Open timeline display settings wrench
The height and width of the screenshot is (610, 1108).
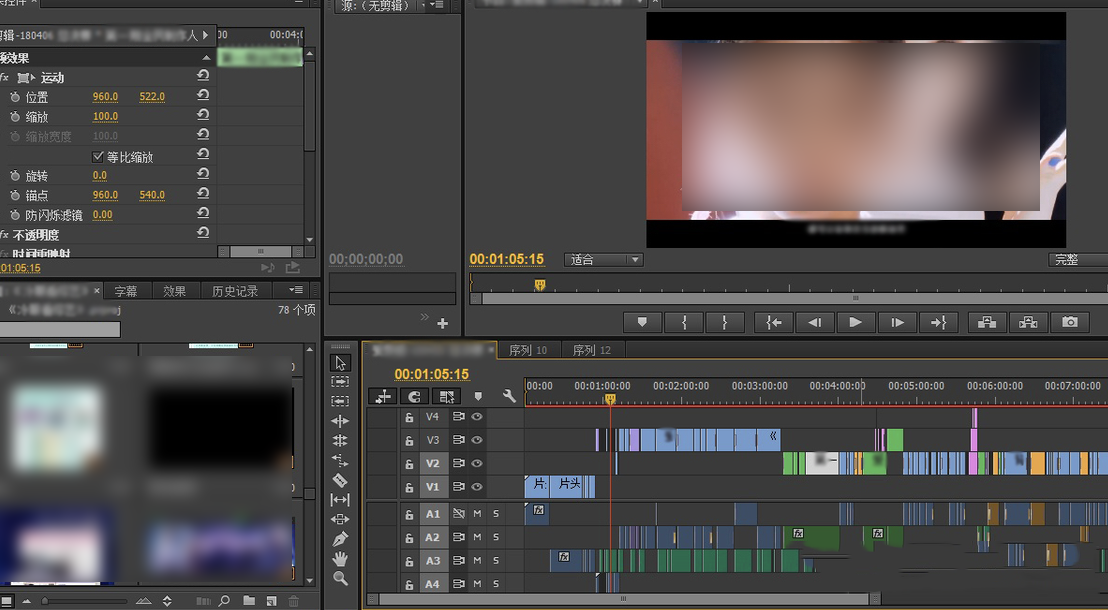(509, 396)
